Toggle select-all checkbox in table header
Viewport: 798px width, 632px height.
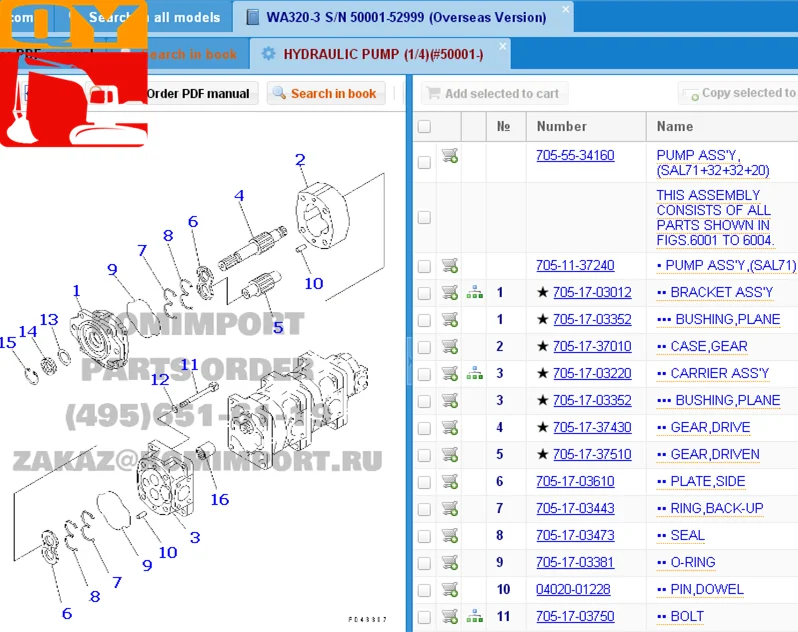(424, 126)
